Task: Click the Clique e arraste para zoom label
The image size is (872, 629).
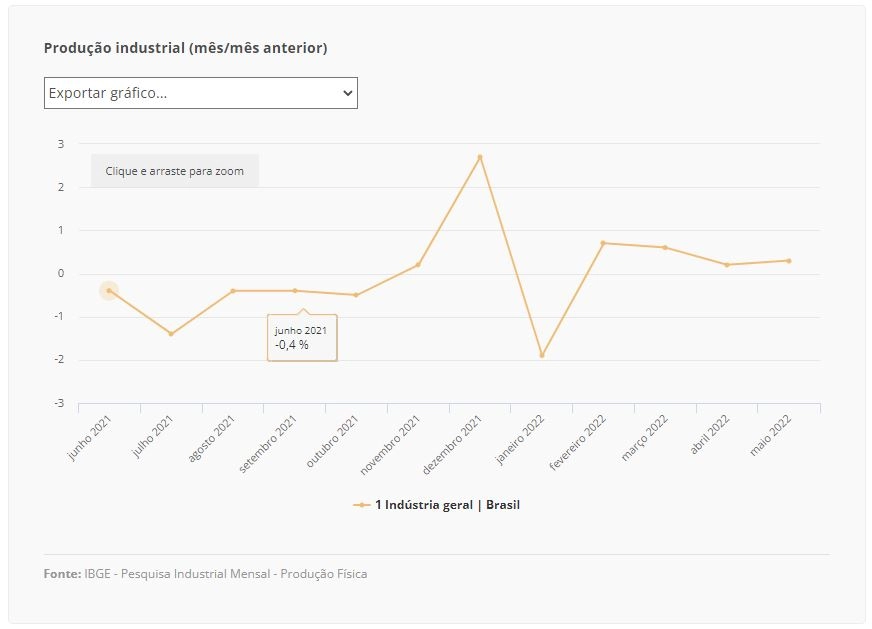Action: pos(175,171)
